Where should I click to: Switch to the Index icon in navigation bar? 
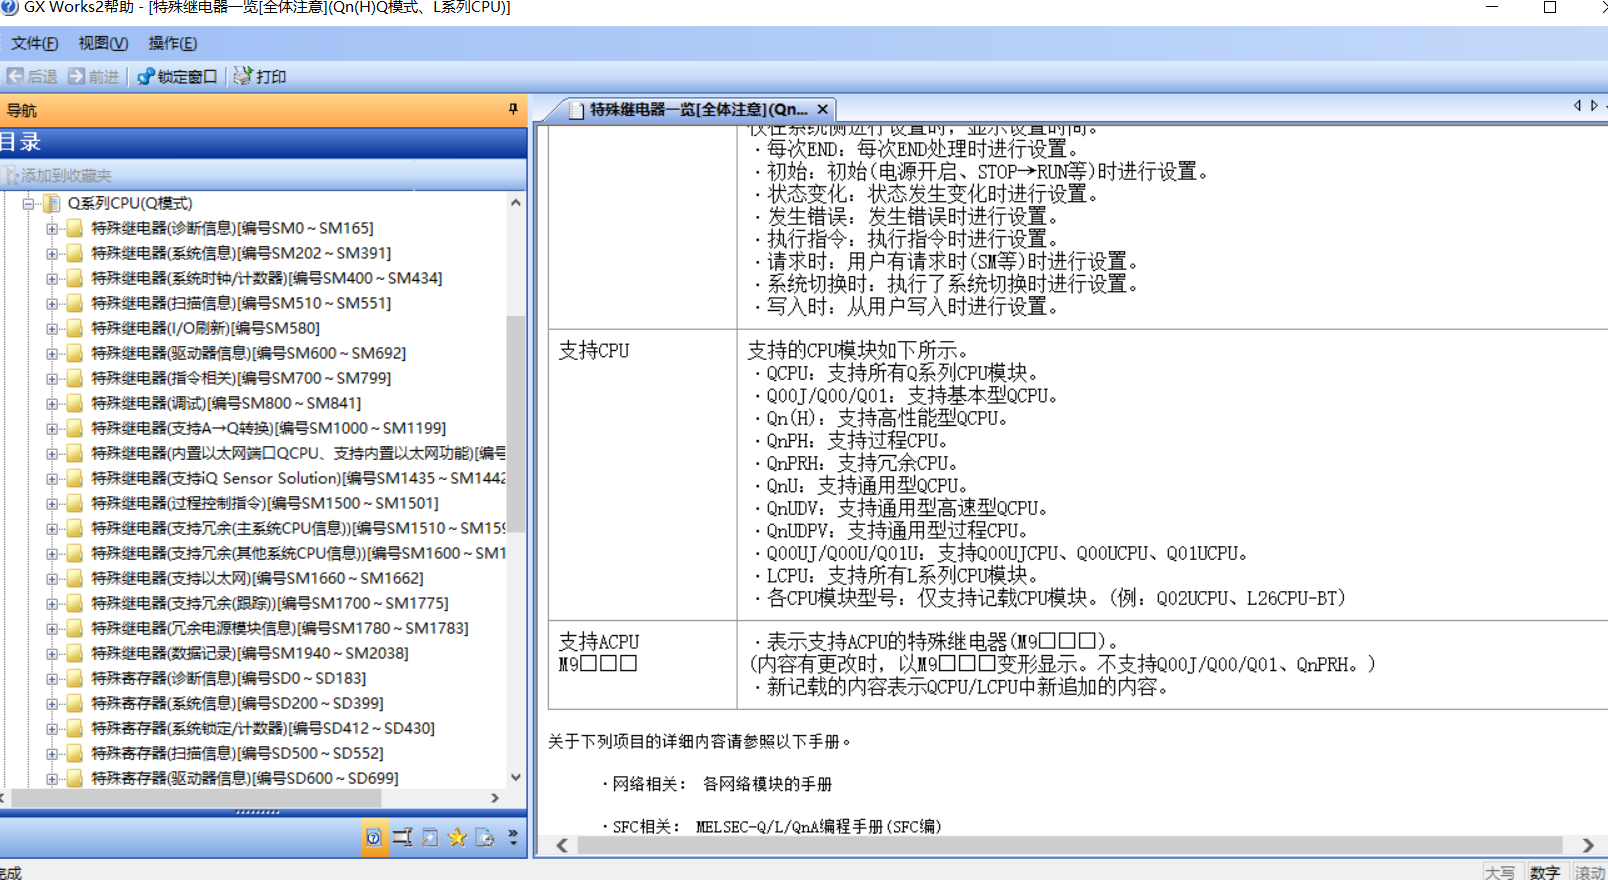point(402,838)
